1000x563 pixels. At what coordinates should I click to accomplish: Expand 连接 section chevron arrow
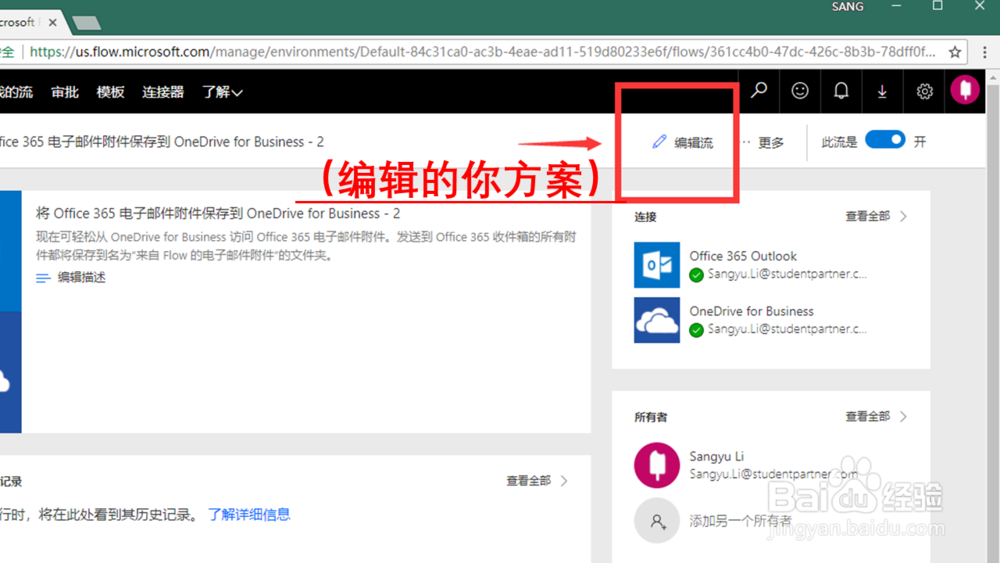[x=904, y=216]
